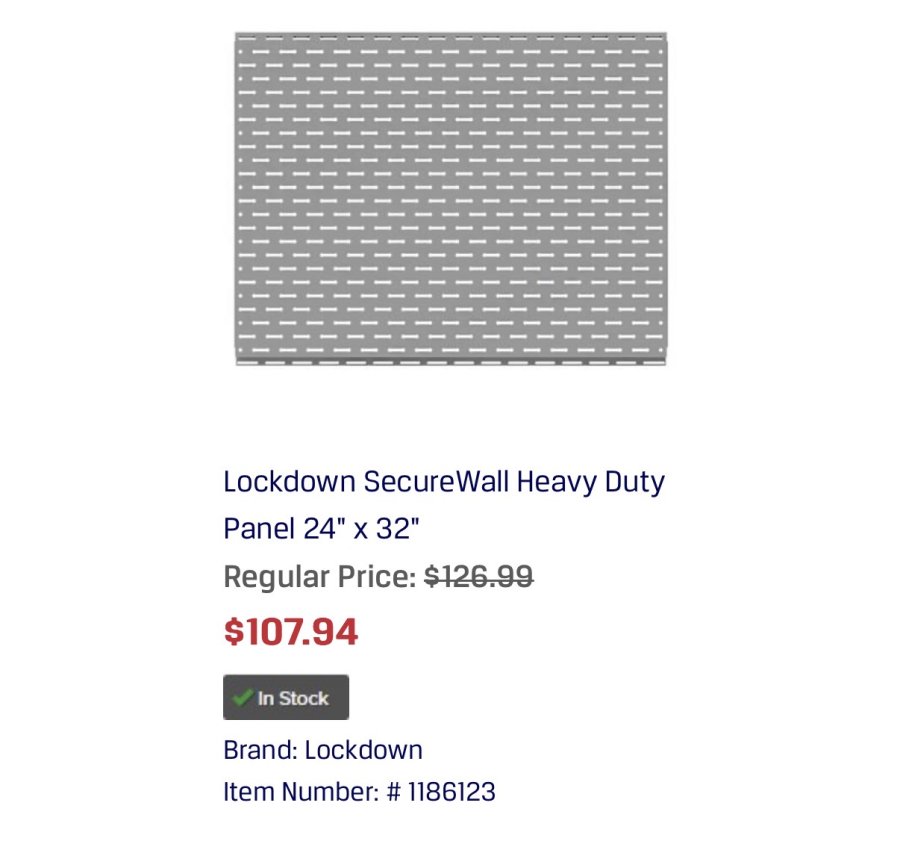Image resolution: width=900 pixels, height=847 pixels.
Task: Click the Brand: label text
Action: (260, 750)
